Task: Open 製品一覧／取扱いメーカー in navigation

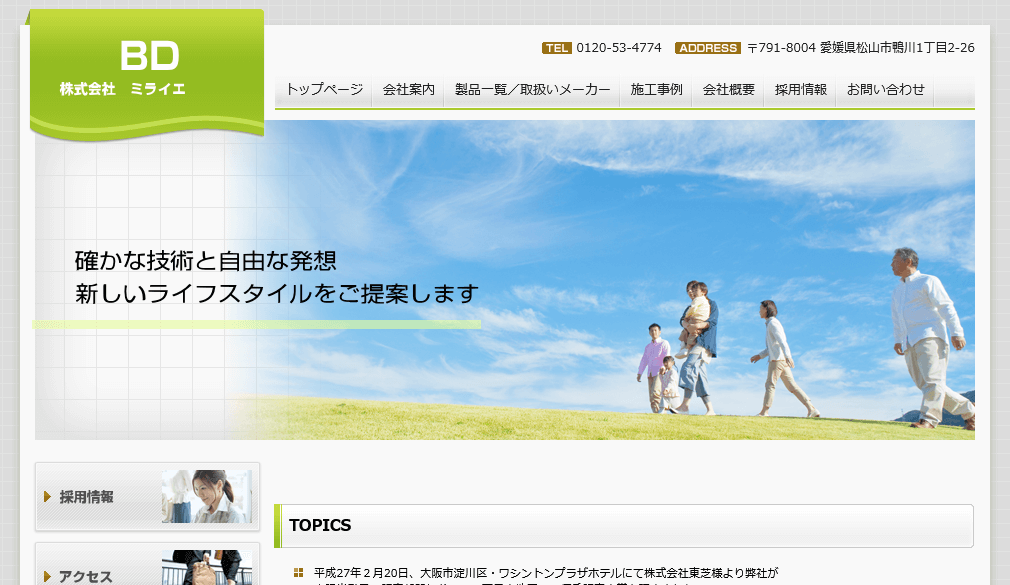Action: click(532, 90)
